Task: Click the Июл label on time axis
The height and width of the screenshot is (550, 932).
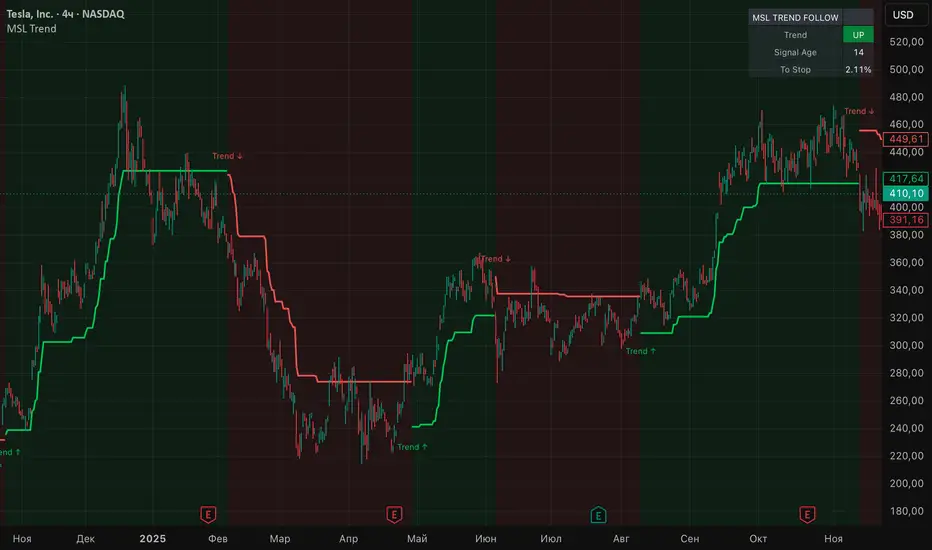Action: tap(551, 539)
